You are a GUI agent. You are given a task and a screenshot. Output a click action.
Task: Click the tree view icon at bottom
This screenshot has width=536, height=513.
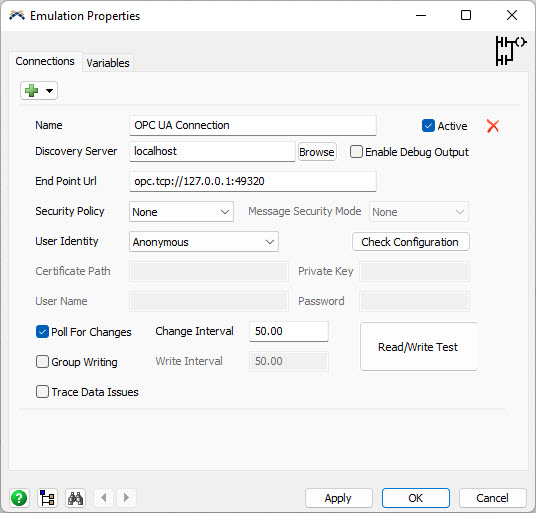tap(47, 498)
